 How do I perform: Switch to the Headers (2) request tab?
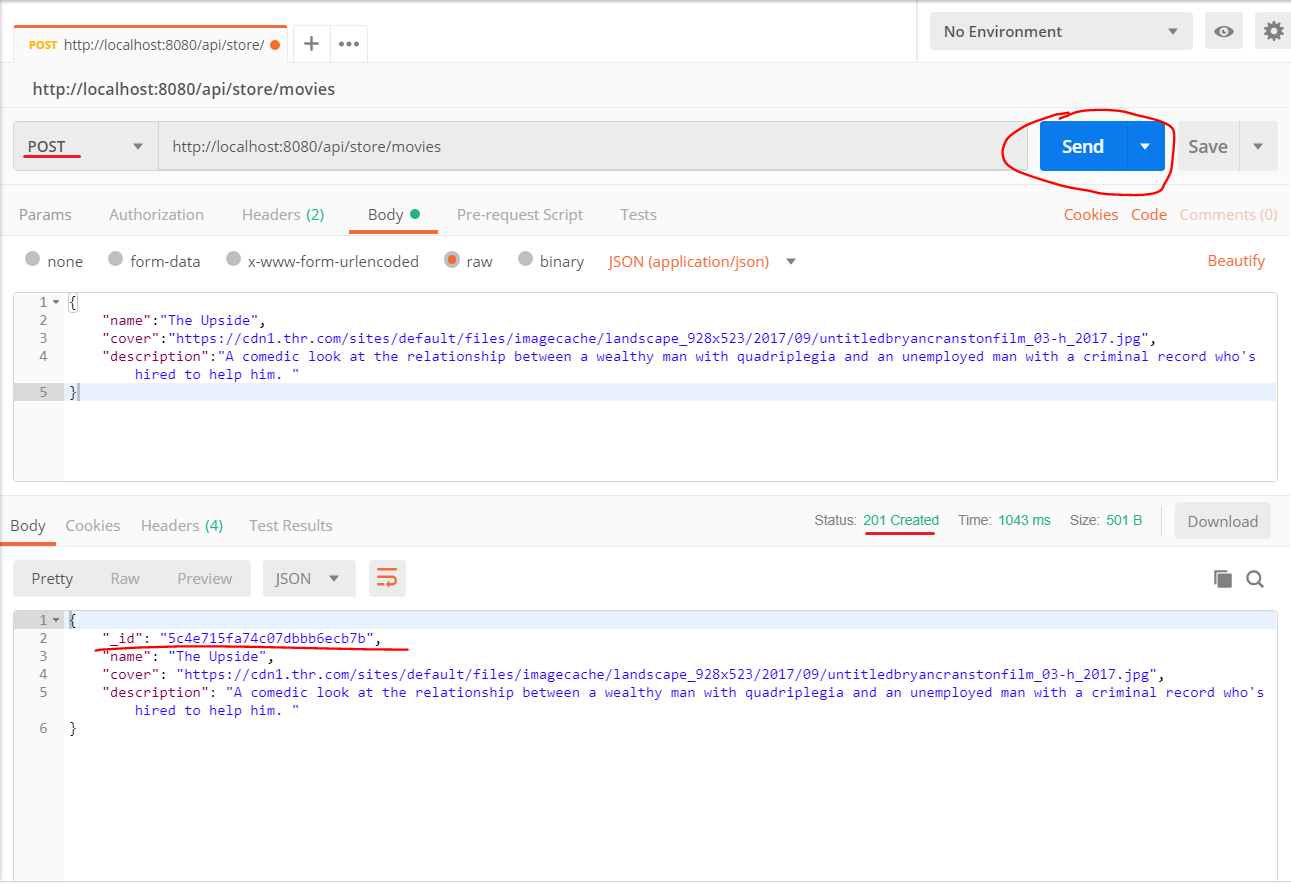(x=282, y=214)
